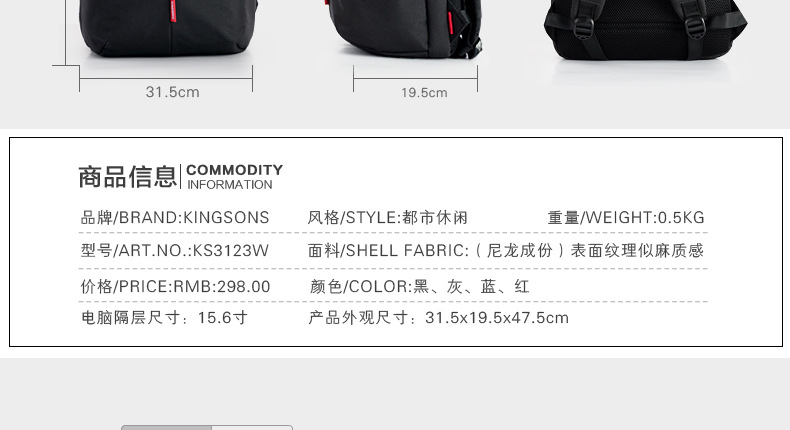The image size is (790, 430).
Task: Click the 产品外观尺寸 31.5x19.5x47.5cm entry
Action: (x=438, y=318)
